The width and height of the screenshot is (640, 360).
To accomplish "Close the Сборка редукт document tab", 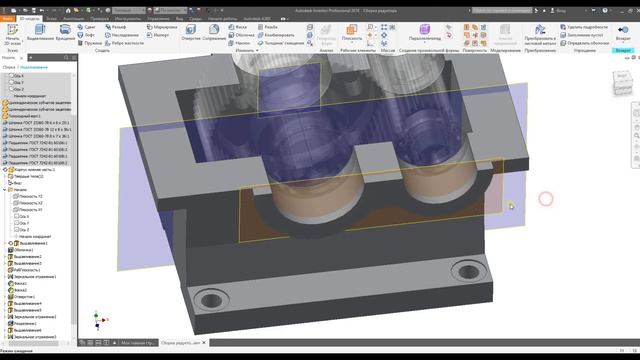I will 204,343.
